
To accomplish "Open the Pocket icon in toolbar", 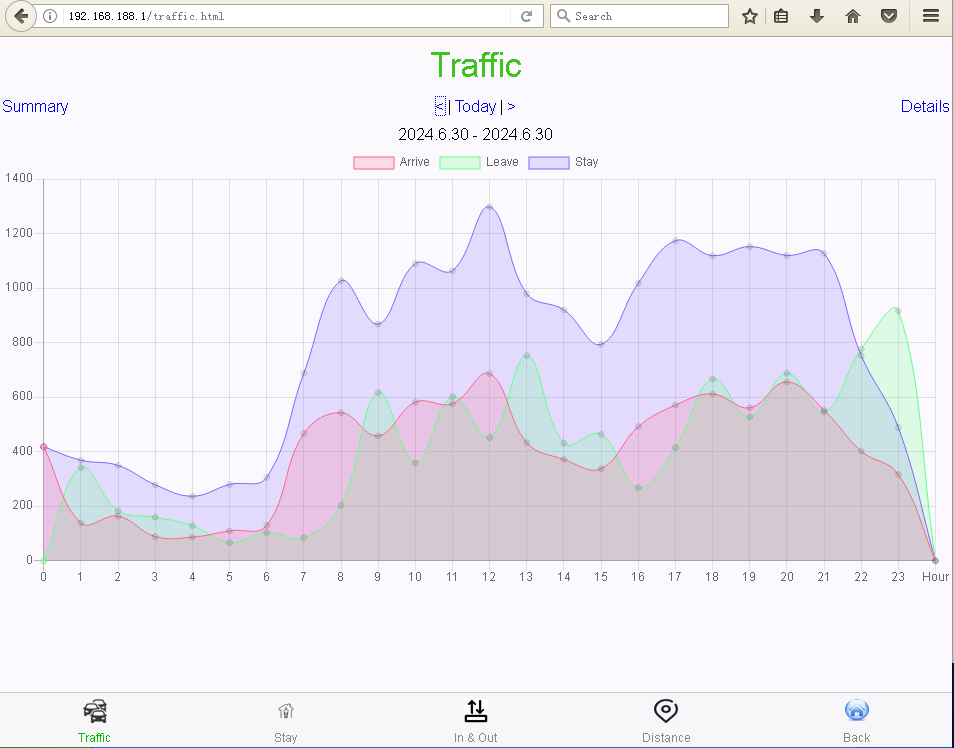I will (889, 16).
